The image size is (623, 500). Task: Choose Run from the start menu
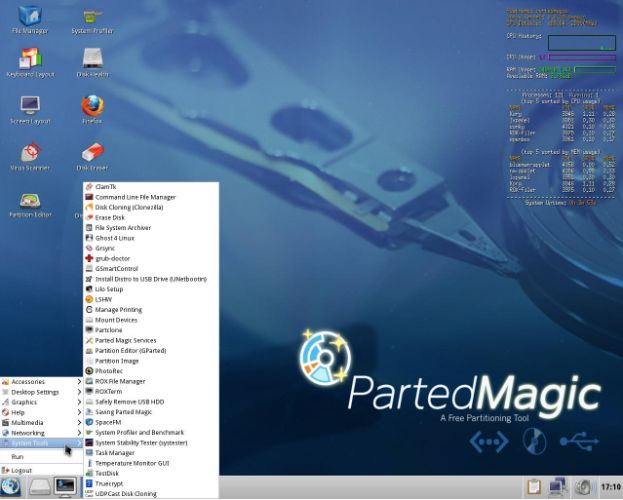tap(41, 457)
